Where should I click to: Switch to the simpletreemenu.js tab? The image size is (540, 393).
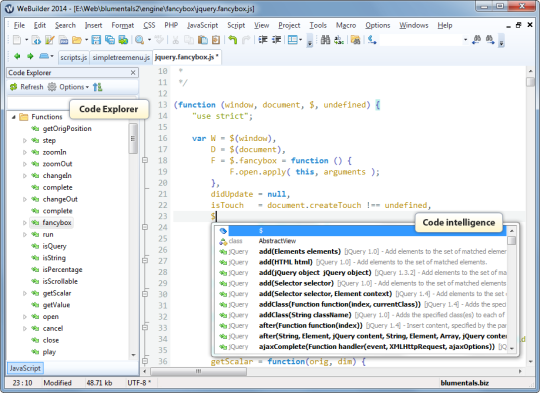[x=121, y=57]
